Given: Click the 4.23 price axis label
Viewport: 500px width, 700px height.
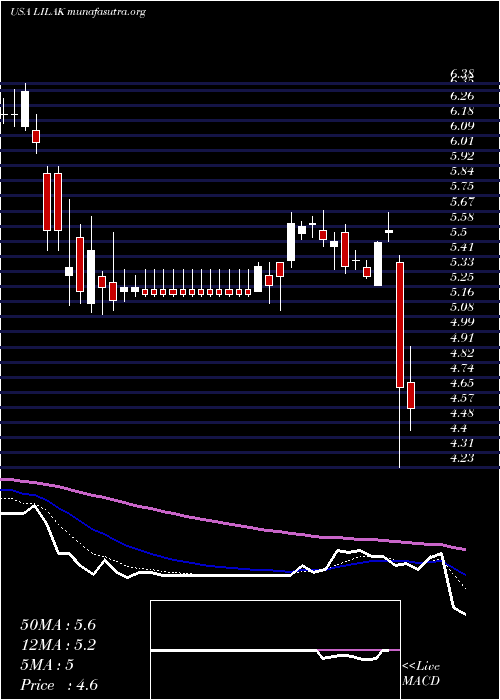Looking at the screenshot, I should click(462, 459).
